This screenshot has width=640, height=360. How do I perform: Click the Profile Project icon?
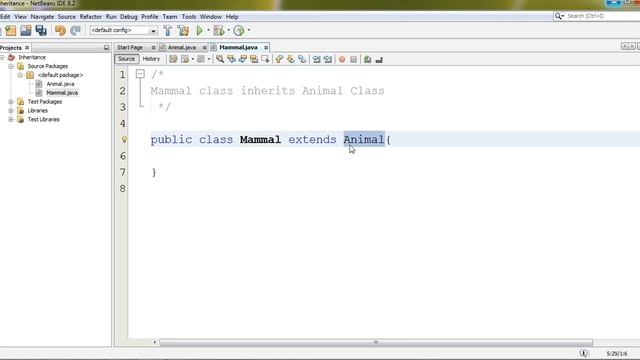[x=239, y=31]
